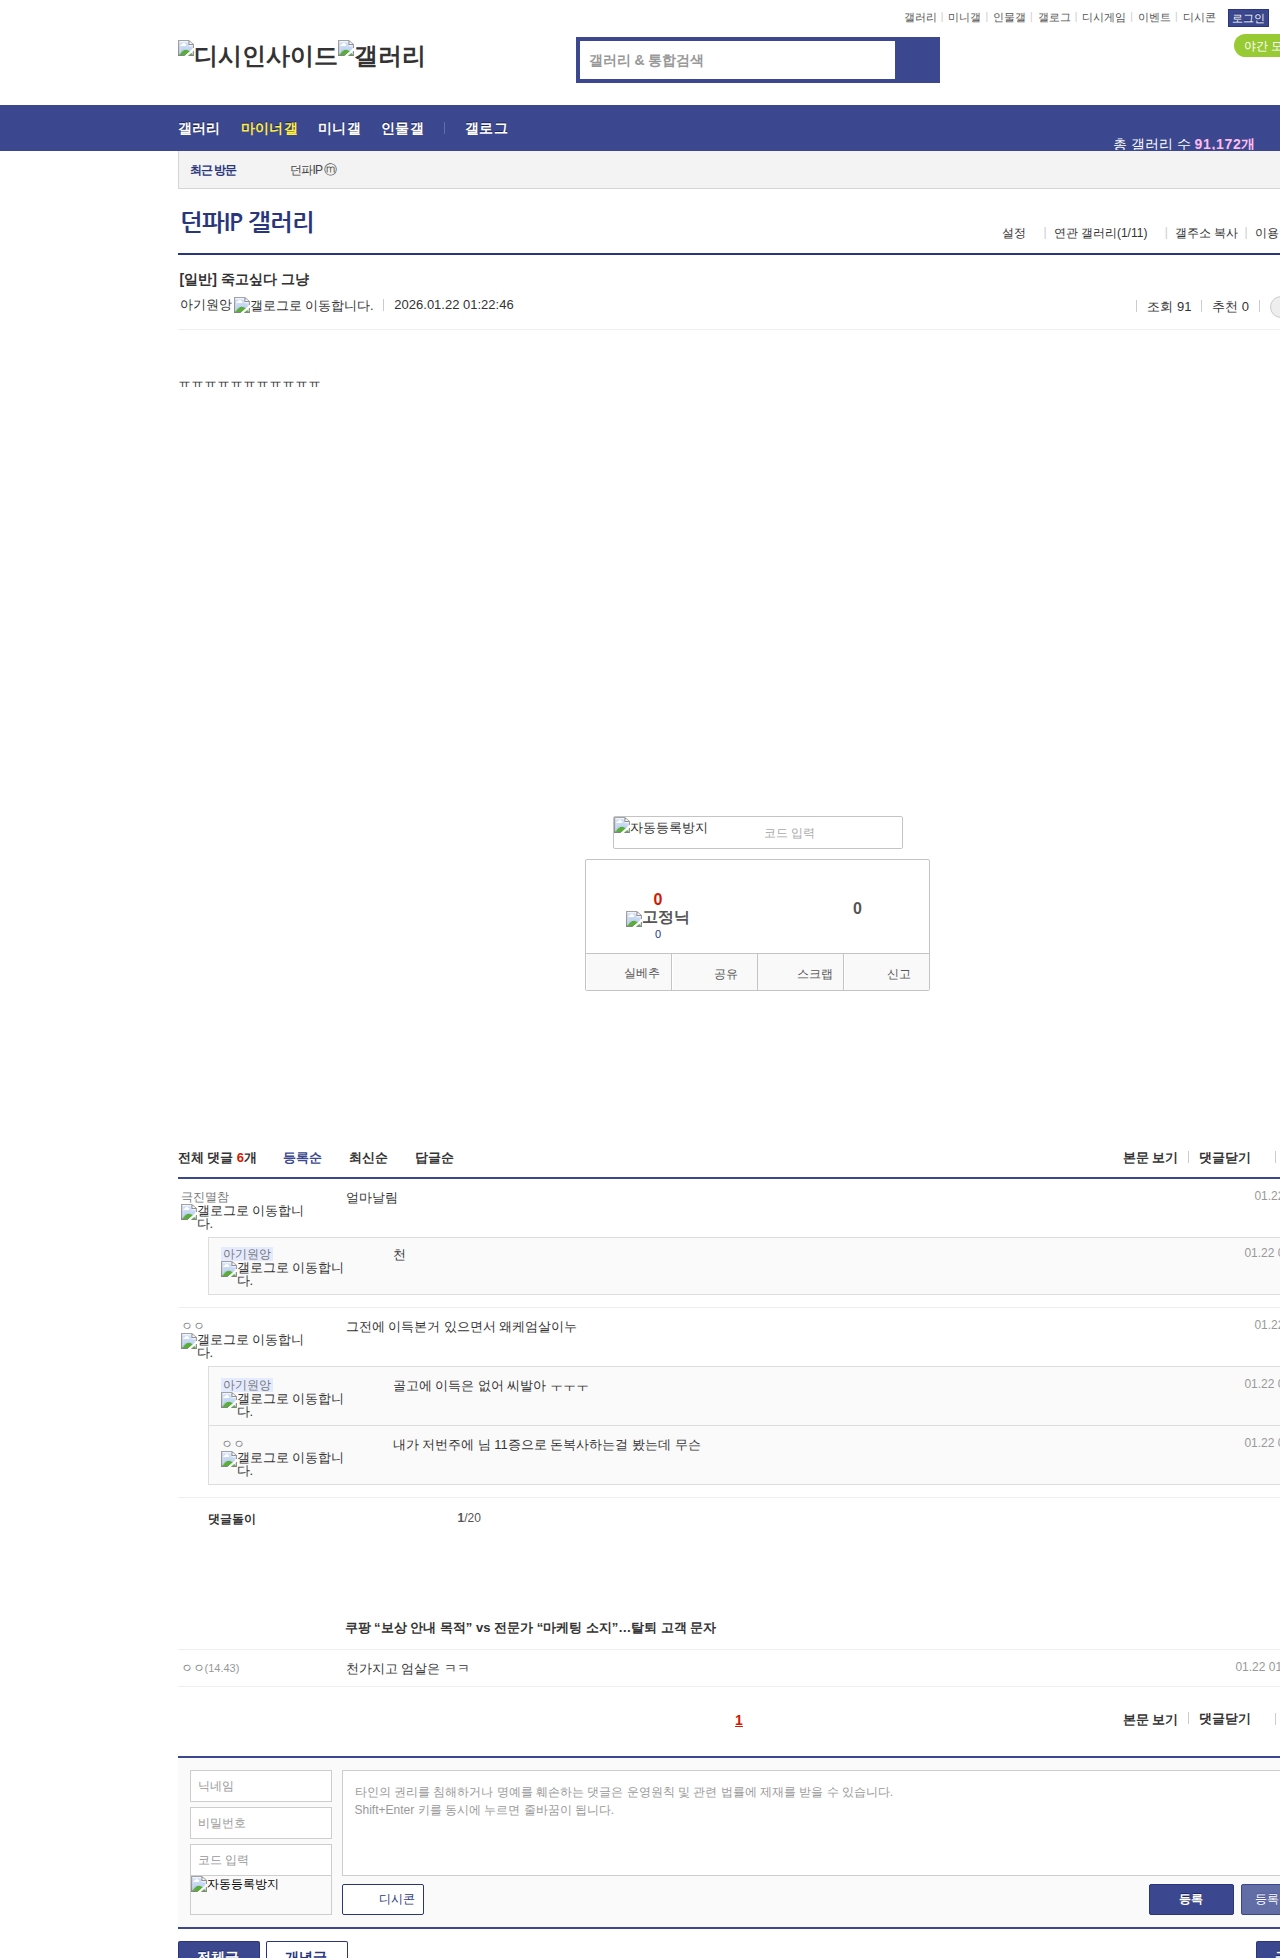Viewport: 1280px width, 1958px height.
Task: Click the 고정닉 icon in the recommend box
Action: 657,918
